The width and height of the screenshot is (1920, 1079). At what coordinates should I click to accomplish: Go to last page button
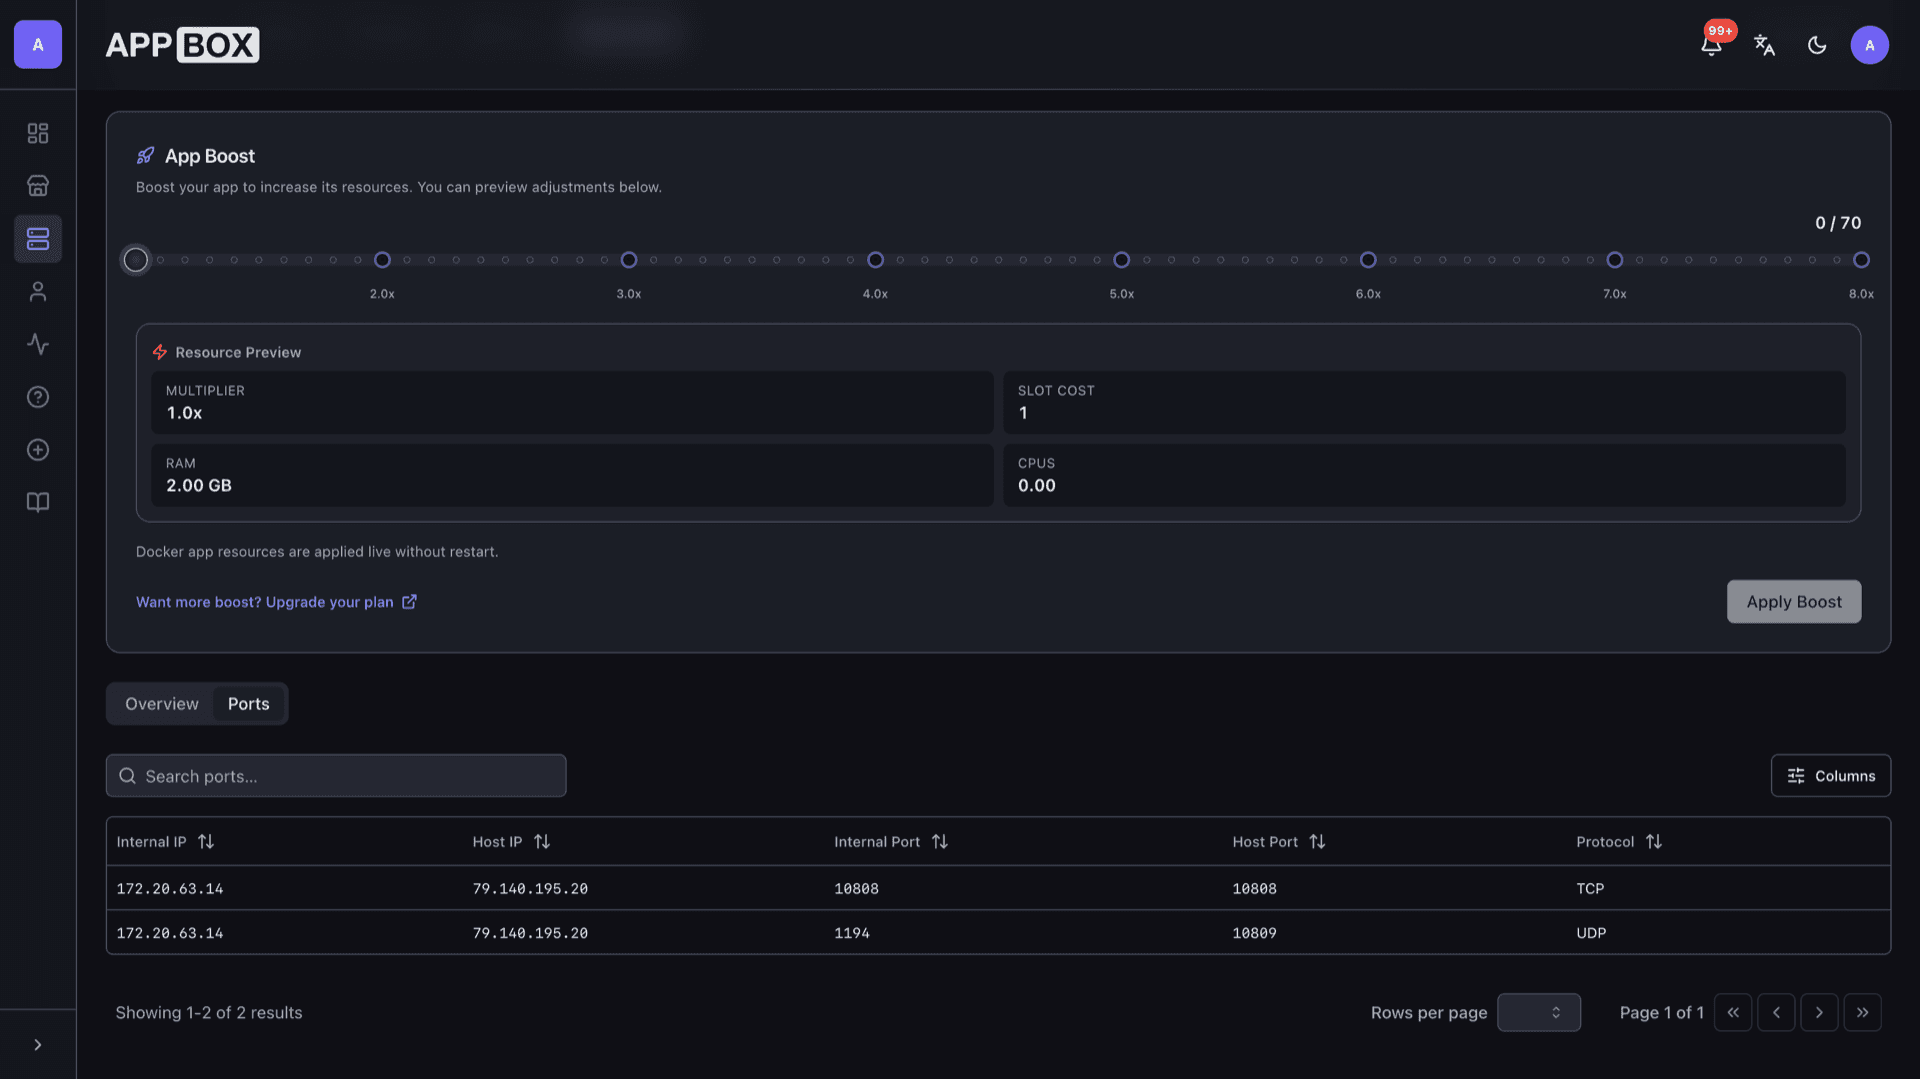coord(1862,1013)
